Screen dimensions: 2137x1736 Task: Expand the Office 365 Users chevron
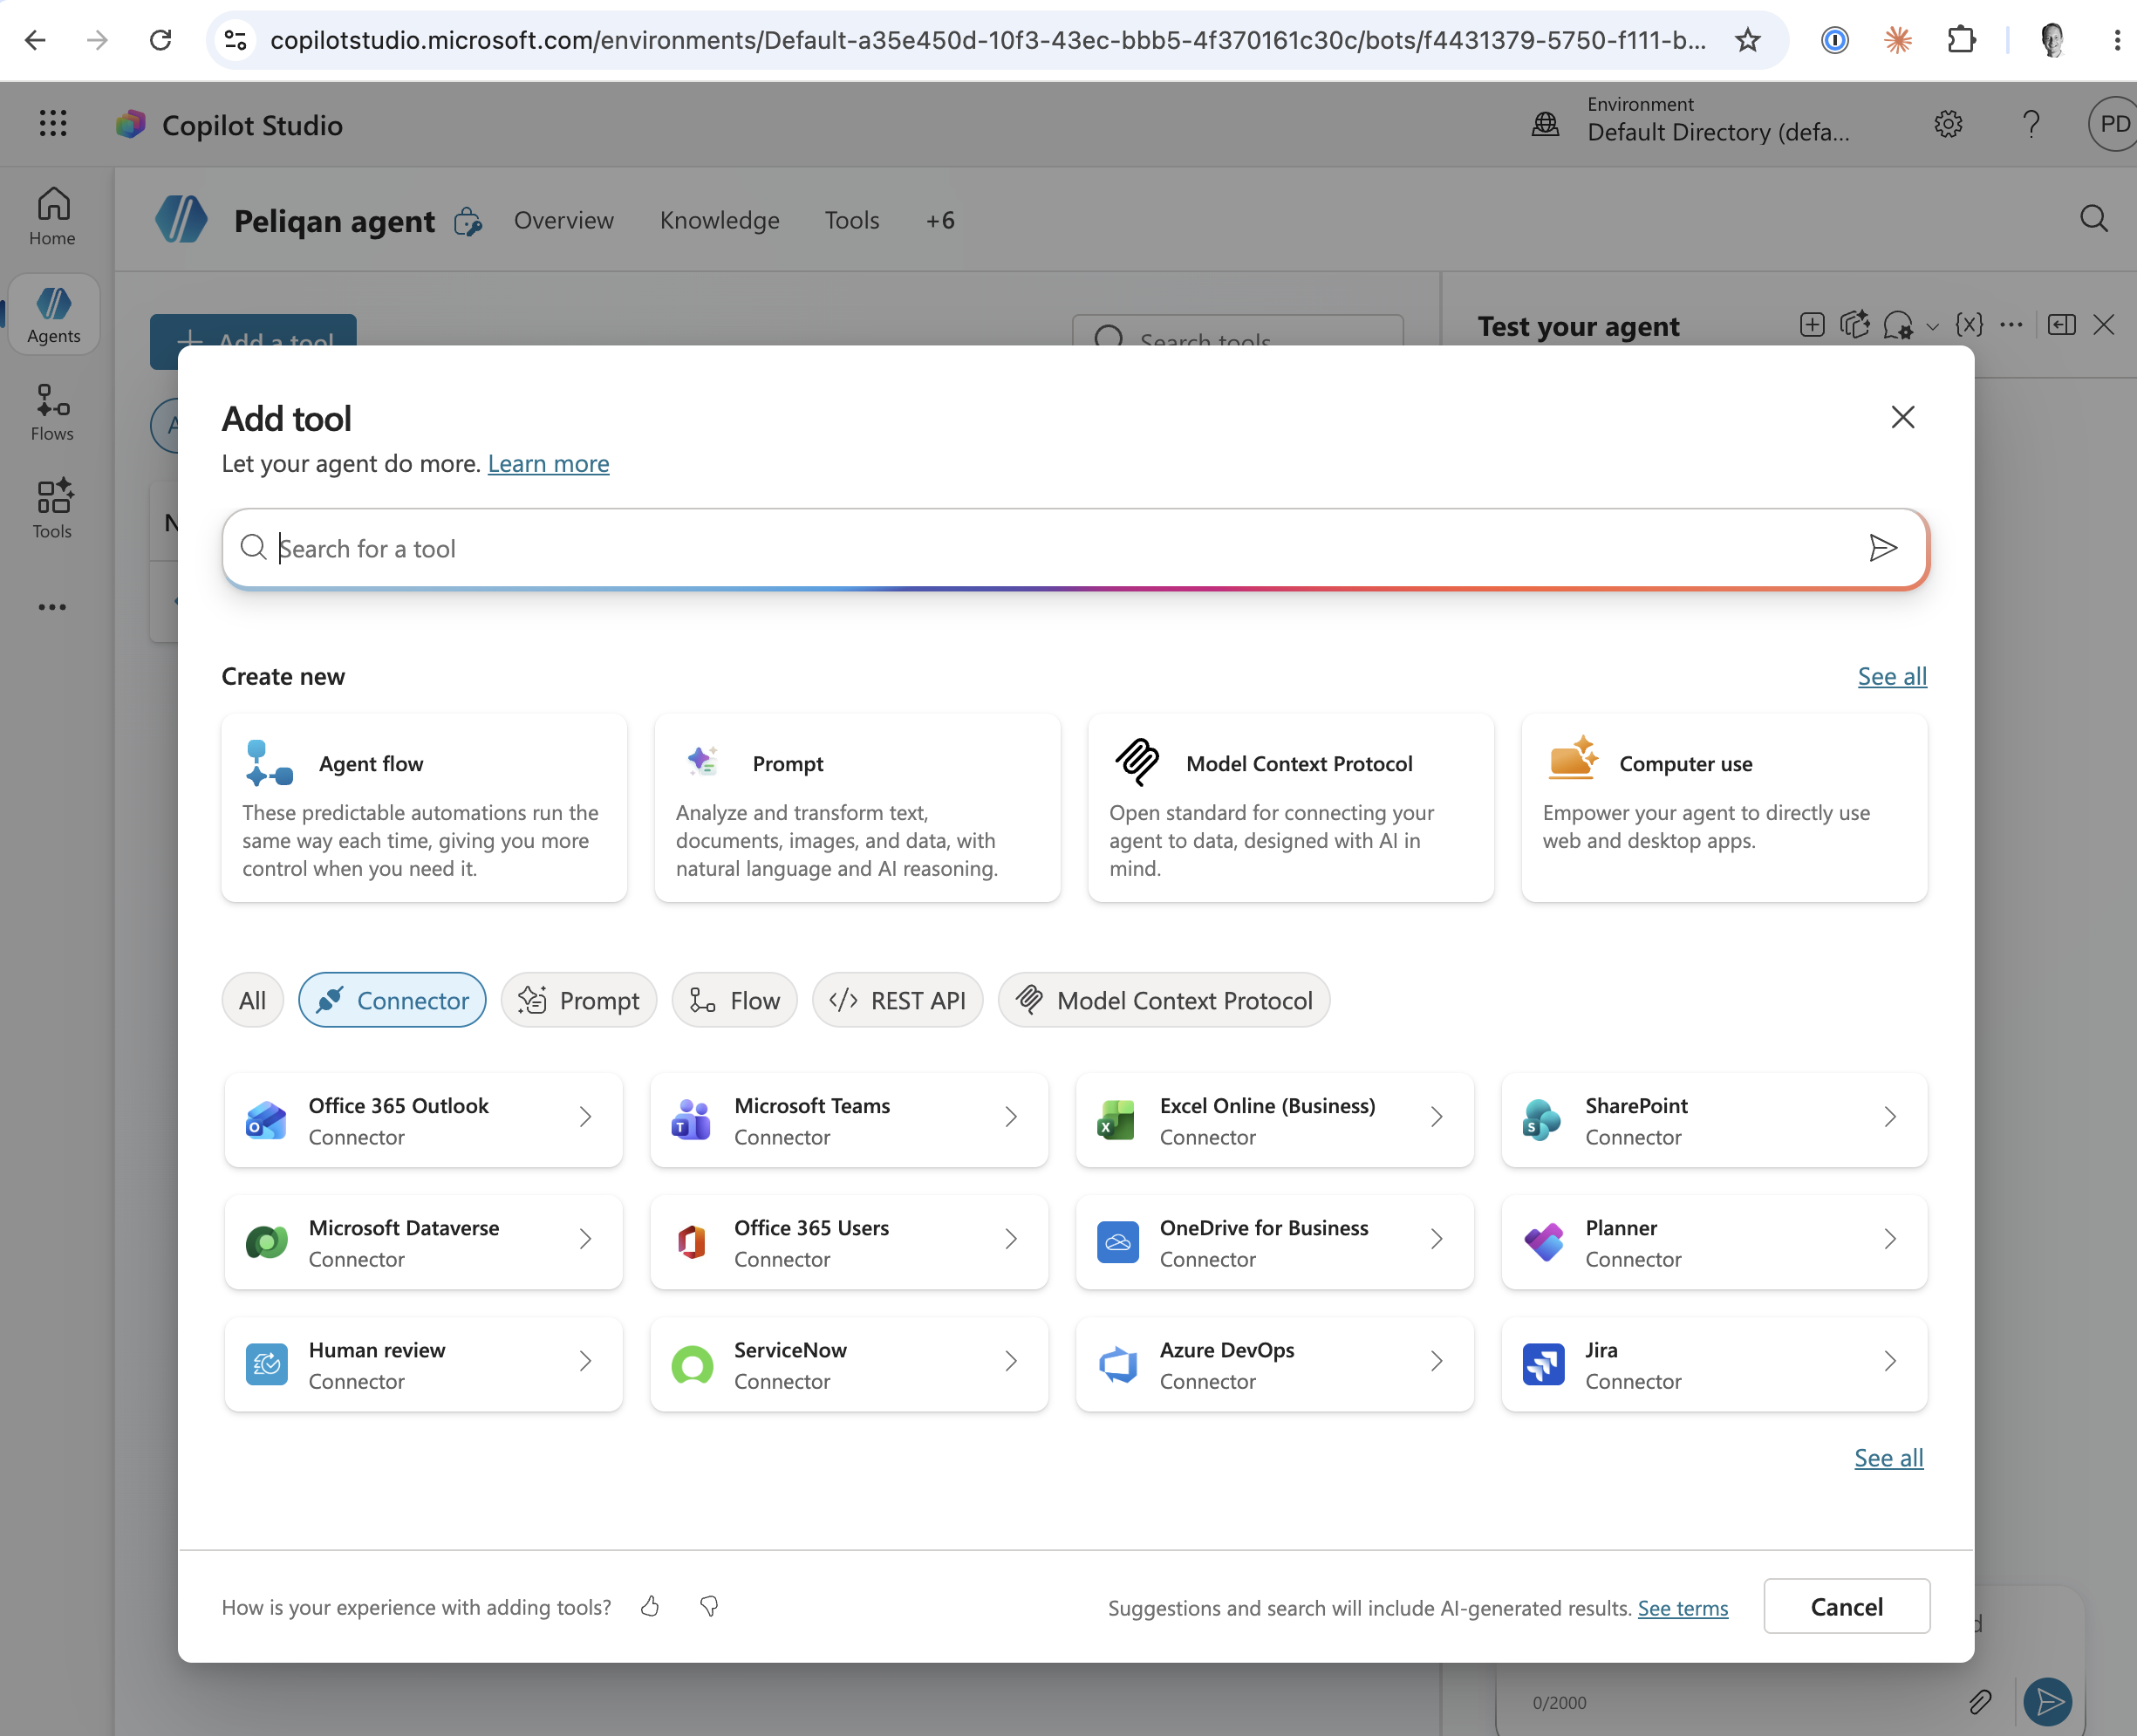1010,1239
